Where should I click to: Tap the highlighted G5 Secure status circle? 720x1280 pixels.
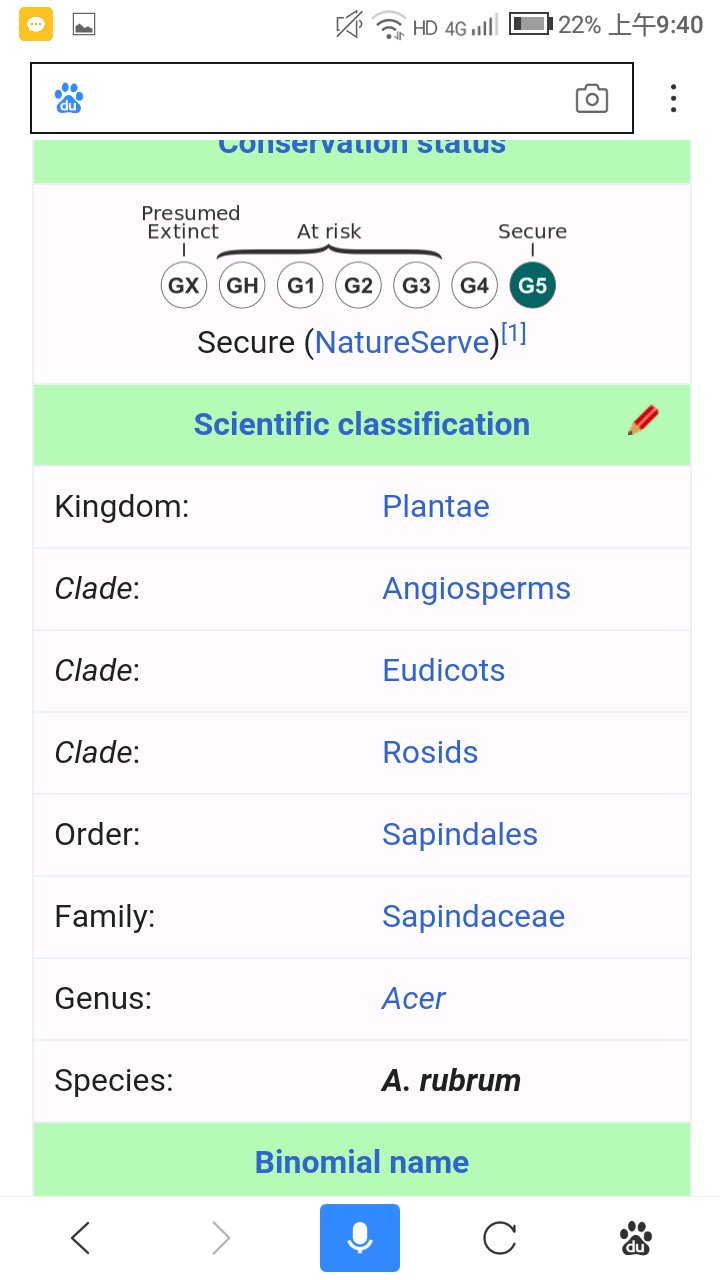point(533,286)
